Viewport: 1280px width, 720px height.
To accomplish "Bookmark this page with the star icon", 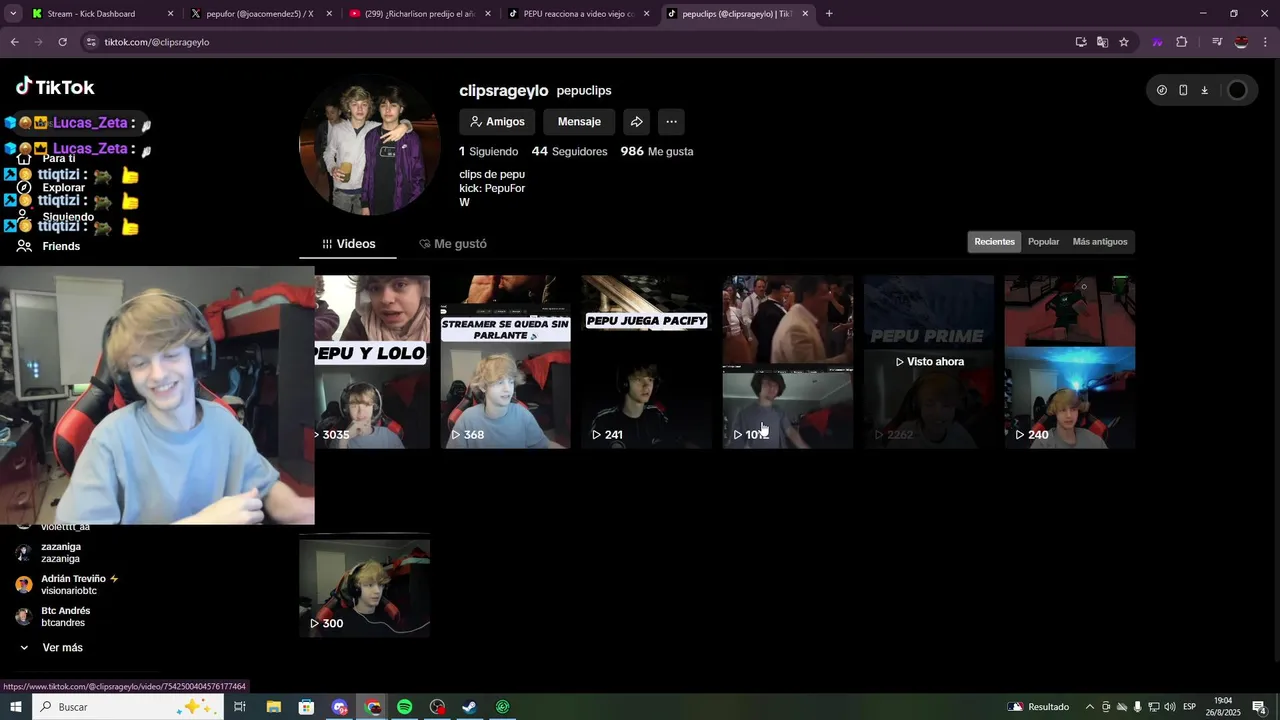I will (1124, 42).
